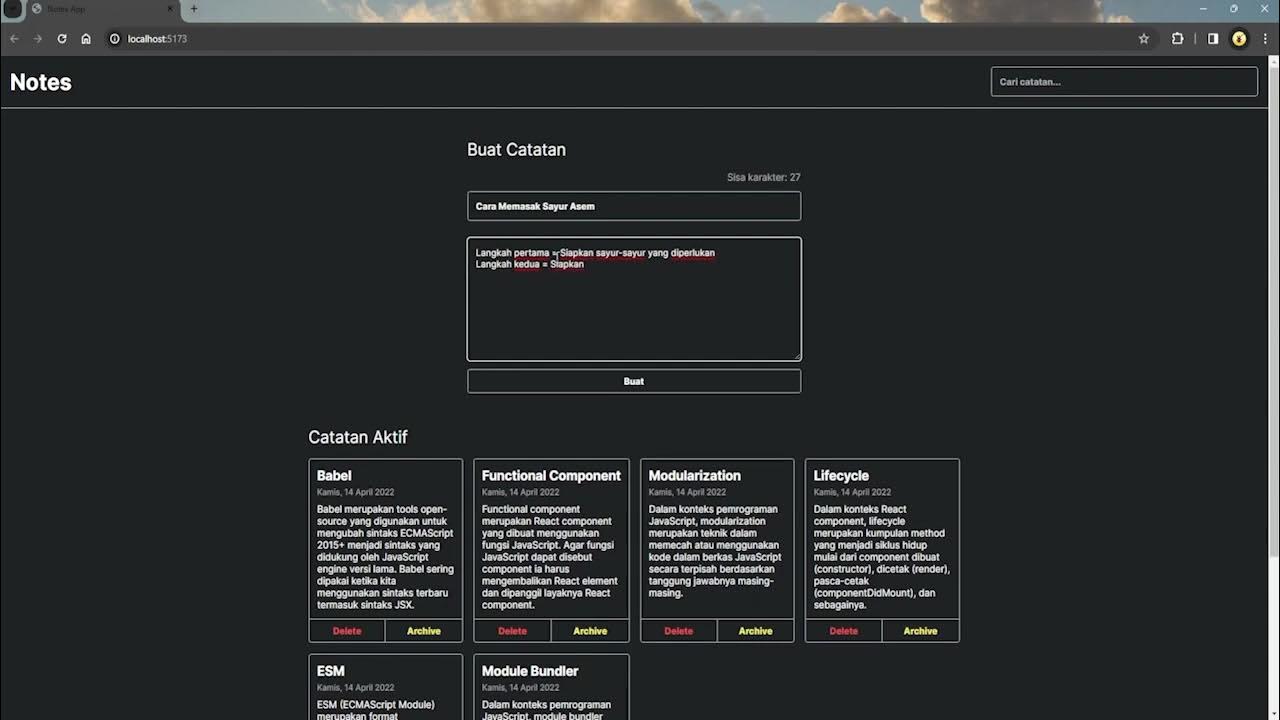Click the Notes app heading
The image size is (1280, 720).
(x=41, y=82)
